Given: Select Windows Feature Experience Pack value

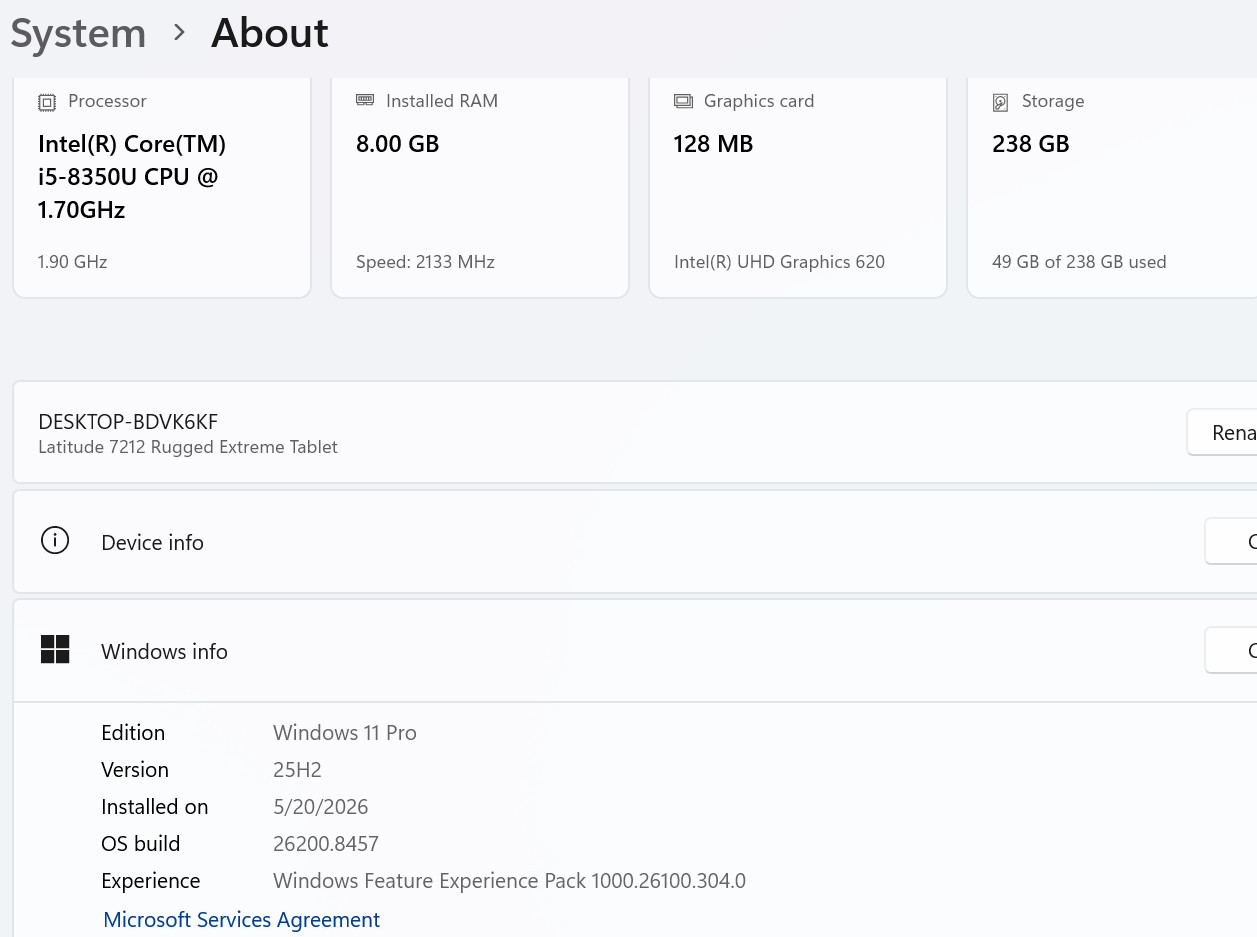Looking at the screenshot, I should pyautogui.click(x=509, y=881).
